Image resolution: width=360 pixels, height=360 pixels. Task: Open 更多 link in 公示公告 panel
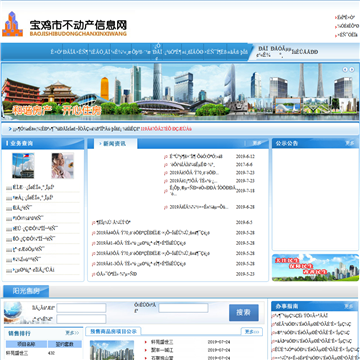(x=350, y=143)
